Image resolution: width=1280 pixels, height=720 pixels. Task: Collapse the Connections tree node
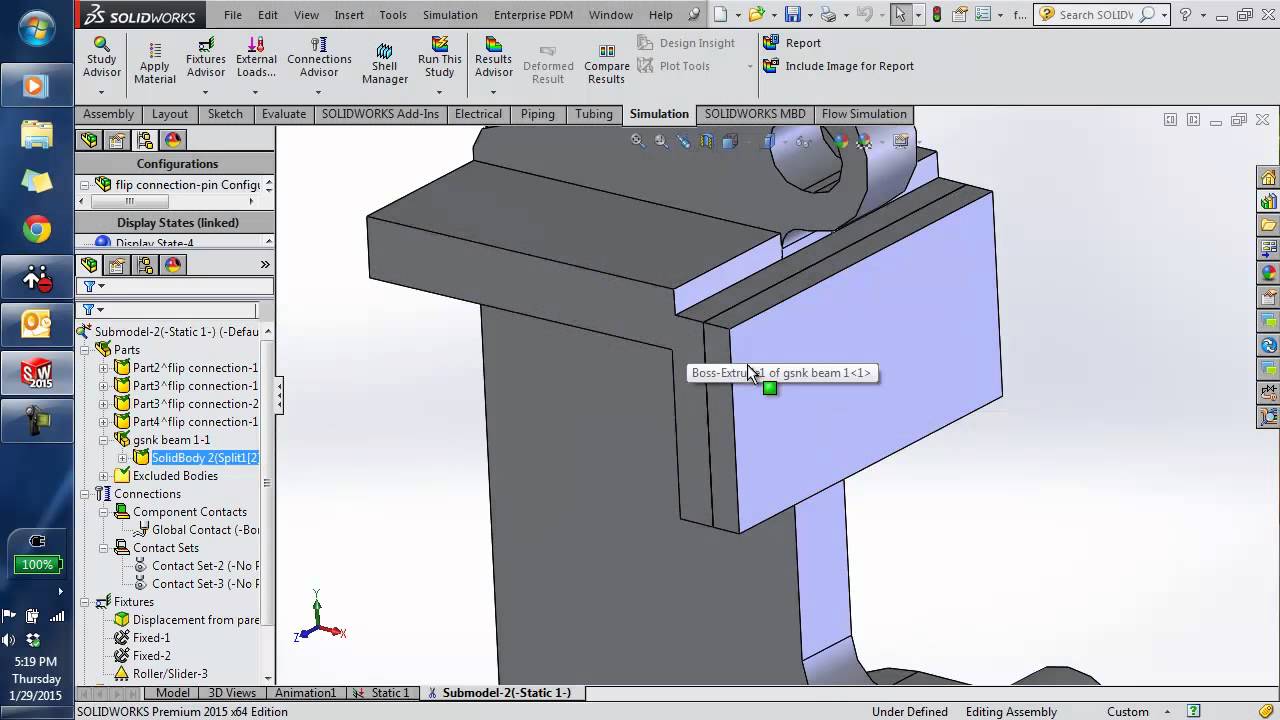click(x=85, y=494)
